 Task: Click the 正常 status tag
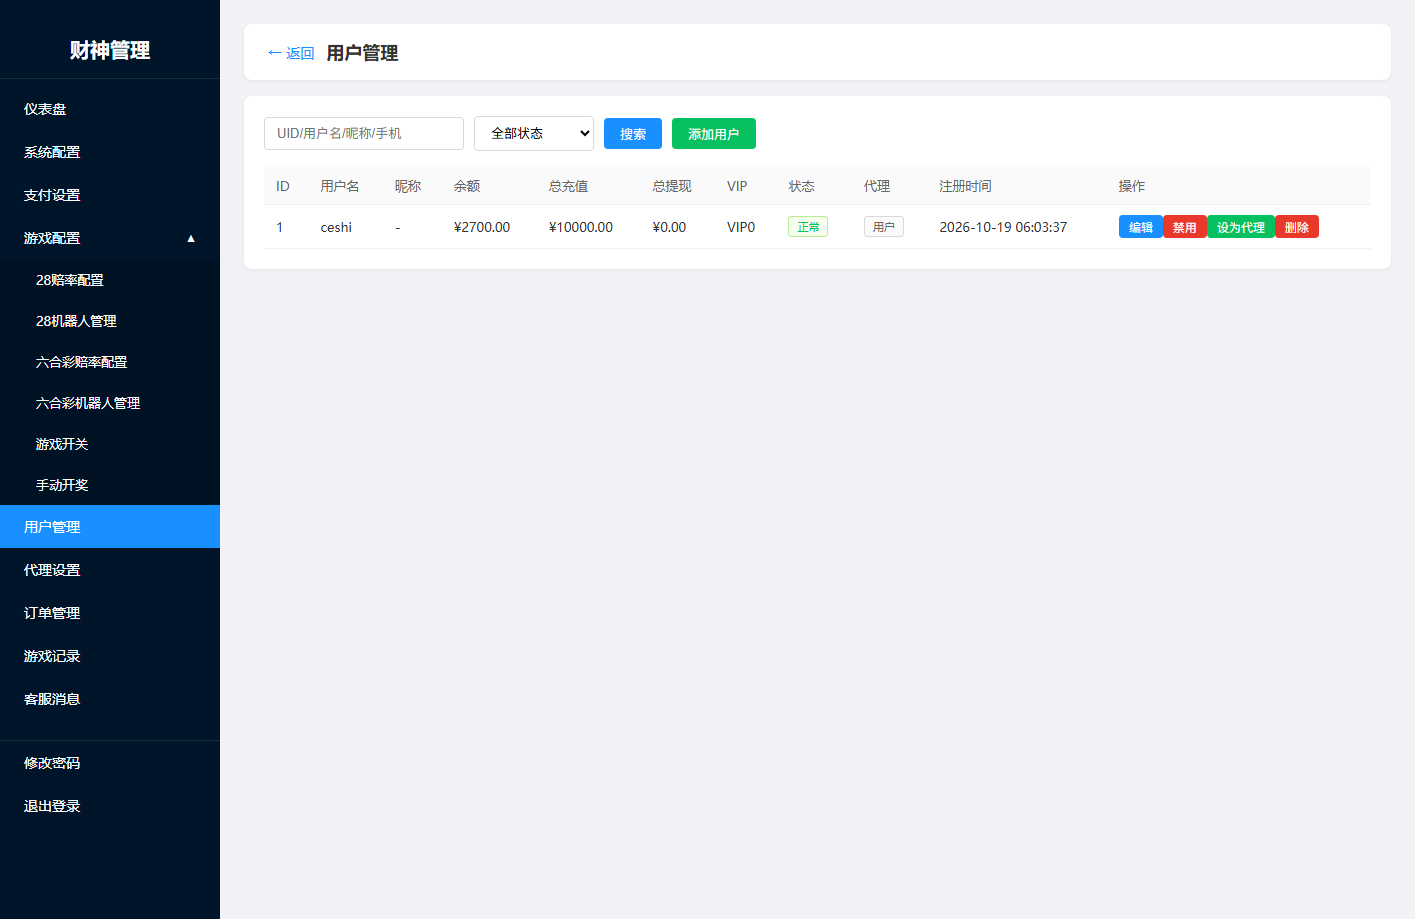tap(808, 227)
